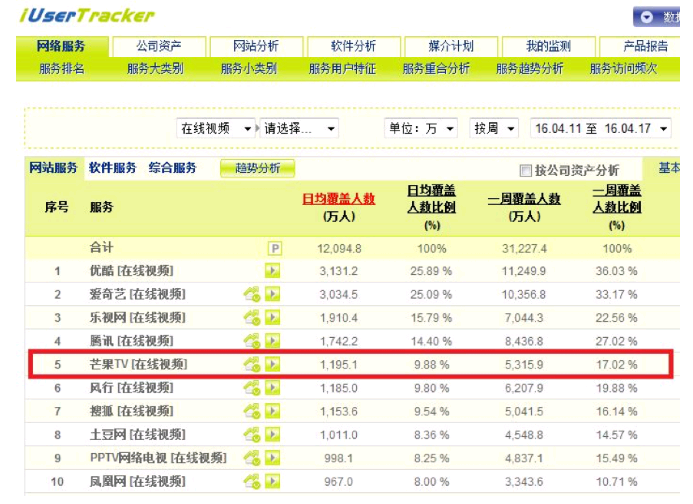Click the play arrow icon for 乐视网

click(x=273, y=317)
